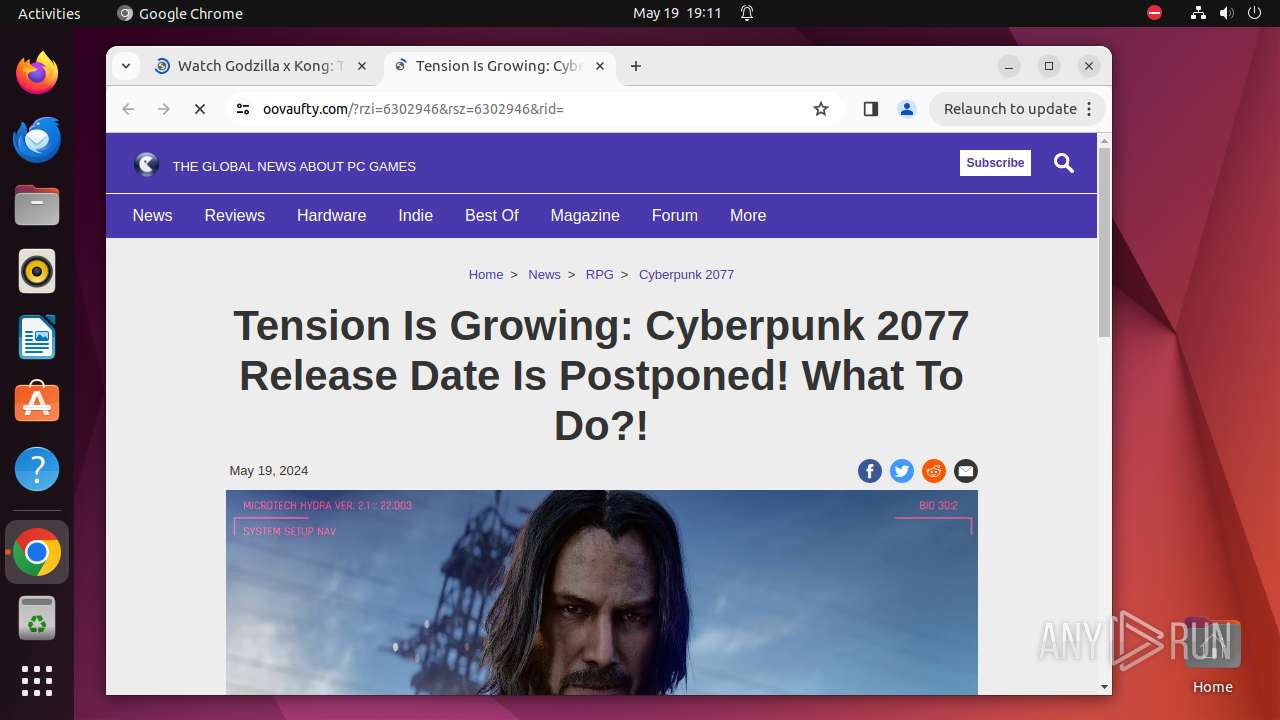
Task: Open the site search magnifier
Action: tap(1064, 163)
